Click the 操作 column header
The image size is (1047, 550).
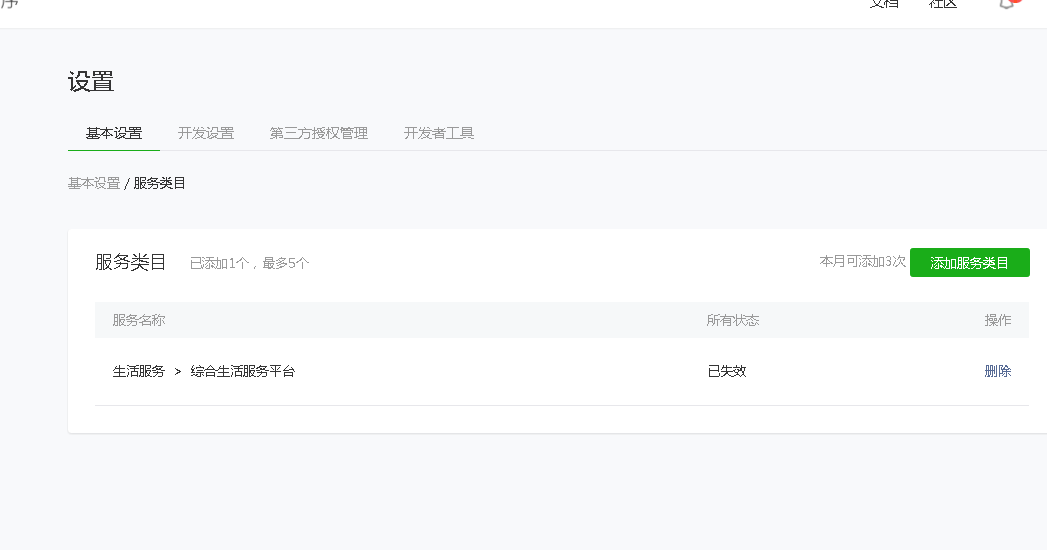pyautogui.click(x=998, y=320)
